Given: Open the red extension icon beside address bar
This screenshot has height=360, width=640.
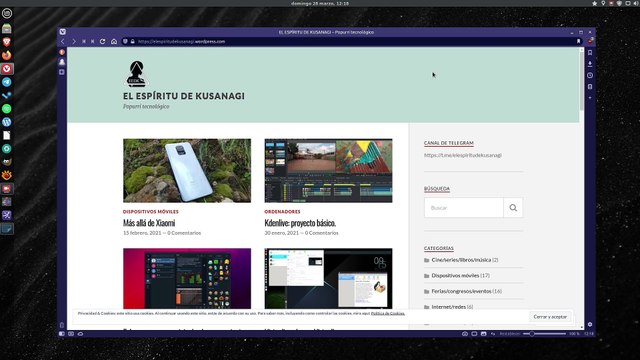Looking at the screenshot, I should coord(590,41).
